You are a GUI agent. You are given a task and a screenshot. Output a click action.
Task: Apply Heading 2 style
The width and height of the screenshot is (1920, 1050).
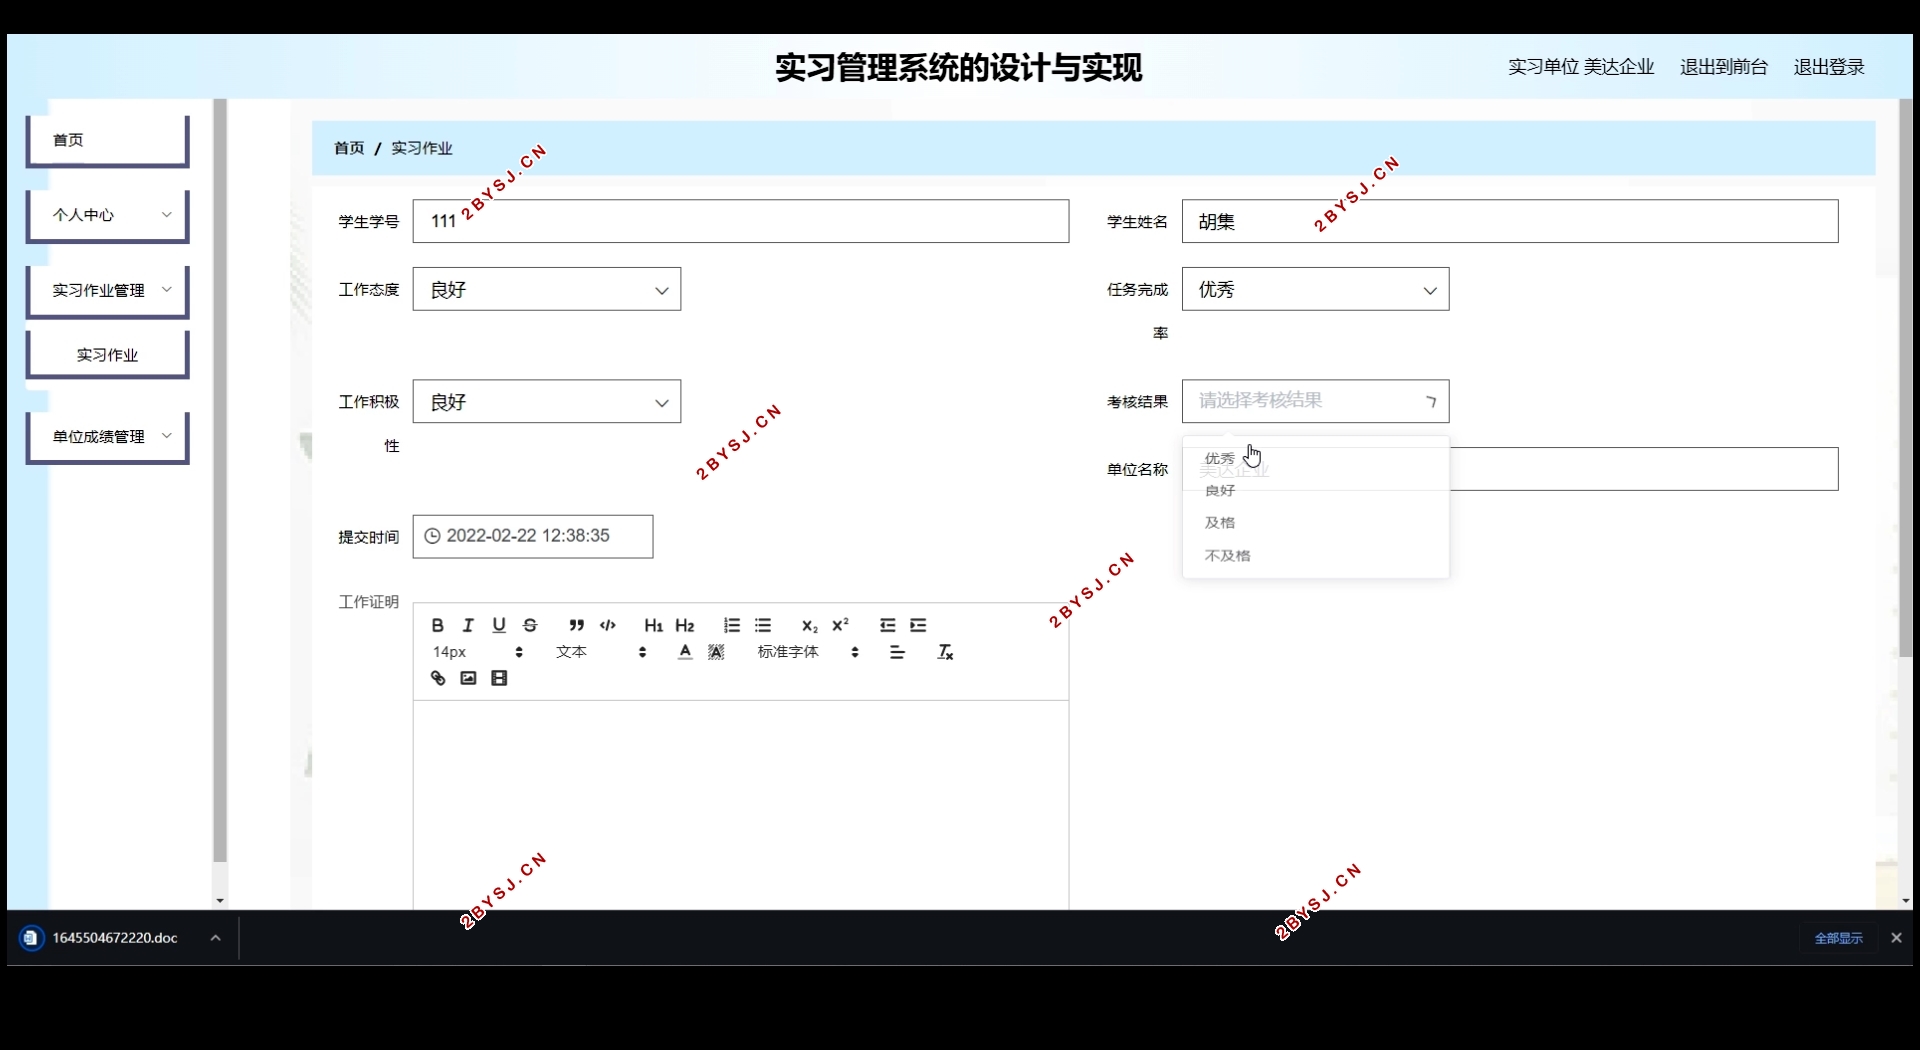[x=684, y=625]
